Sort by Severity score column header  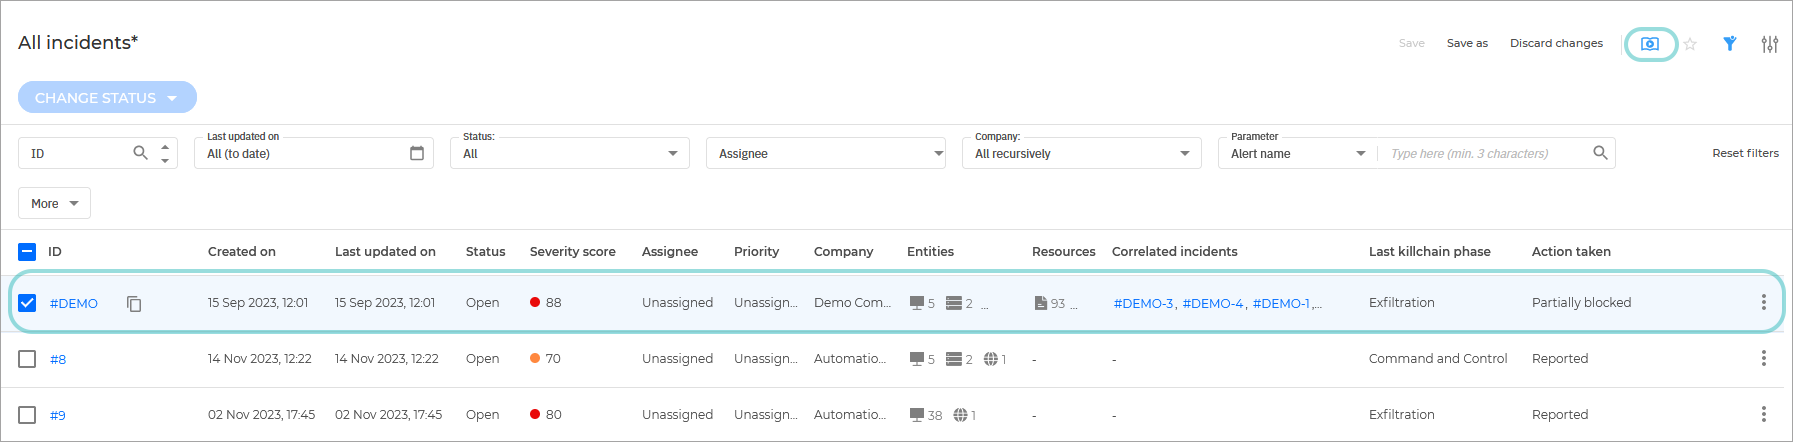573,252
